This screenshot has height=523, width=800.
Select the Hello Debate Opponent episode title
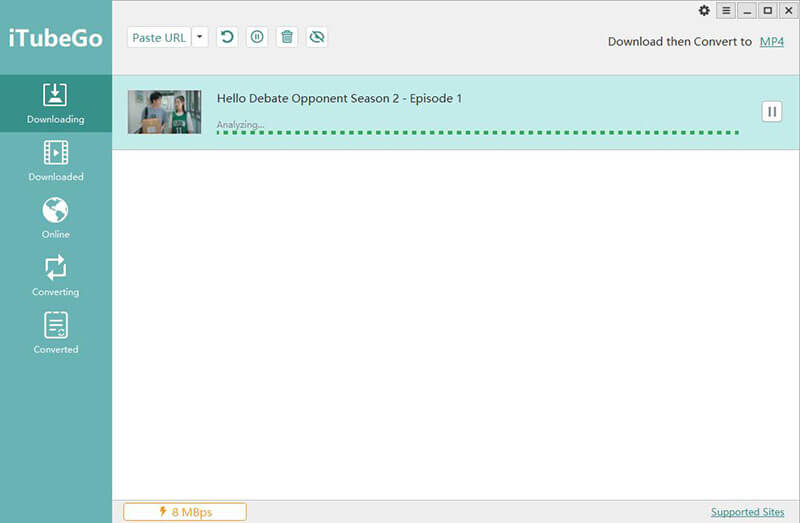[x=339, y=98]
